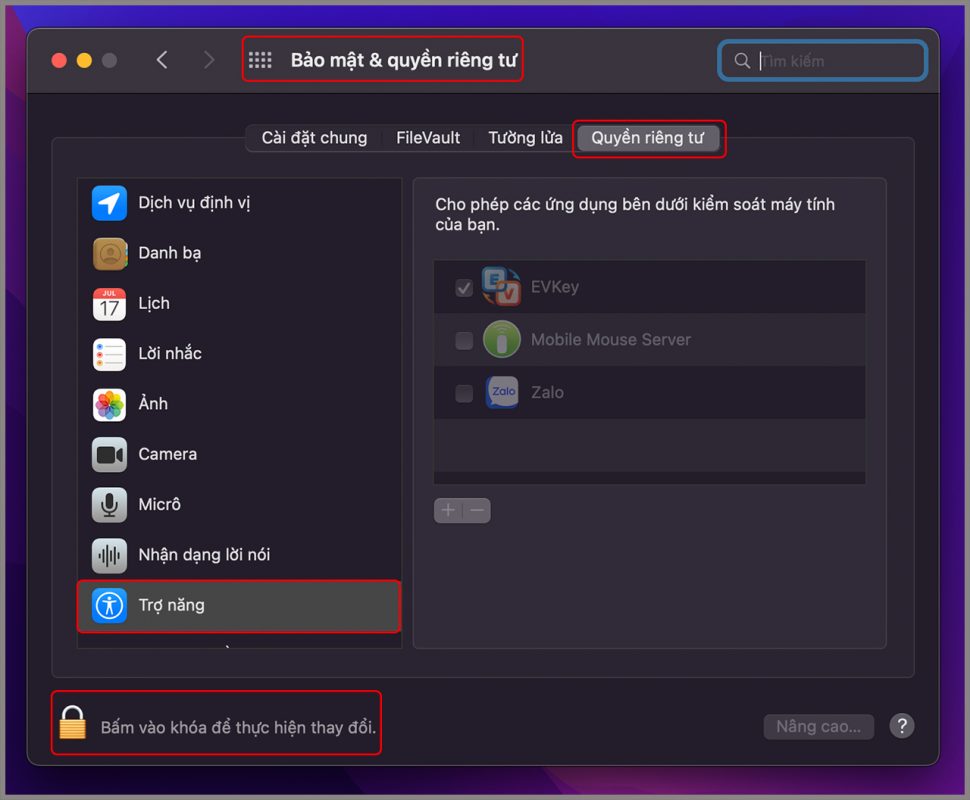Choose the Ảnh photos icon
The height and width of the screenshot is (800, 970).
pyautogui.click(x=110, y=404)
